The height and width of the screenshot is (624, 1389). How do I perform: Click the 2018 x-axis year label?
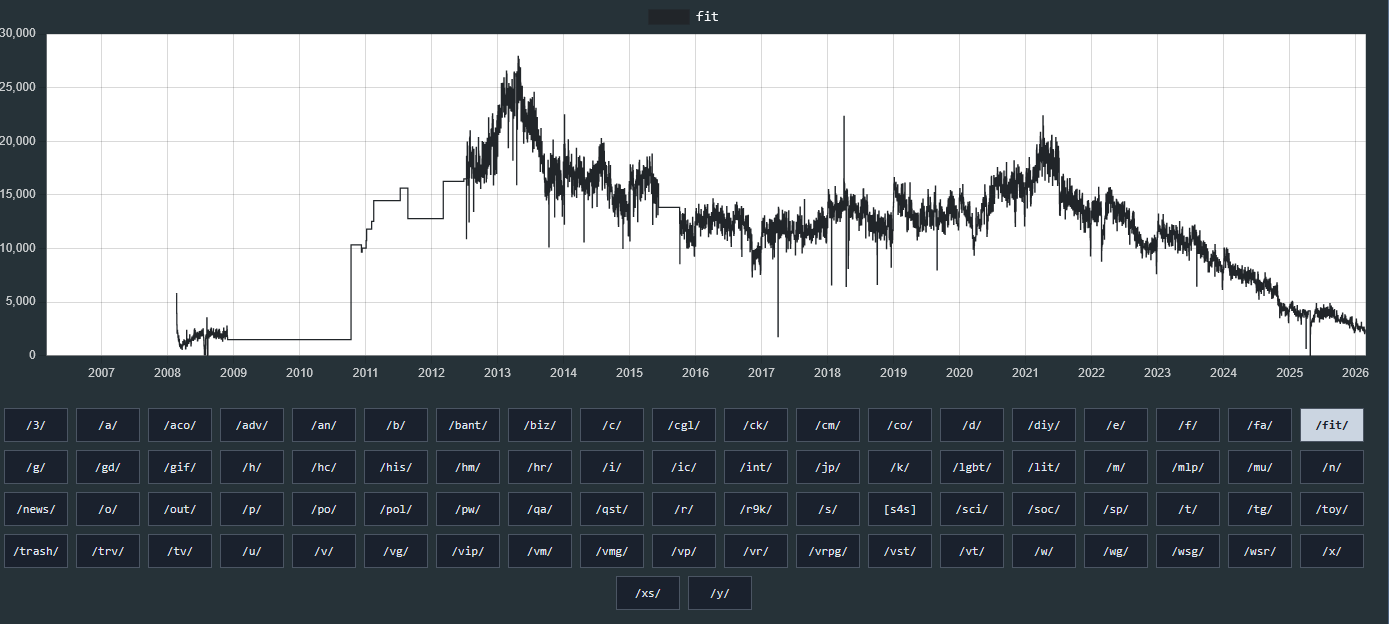827,373
